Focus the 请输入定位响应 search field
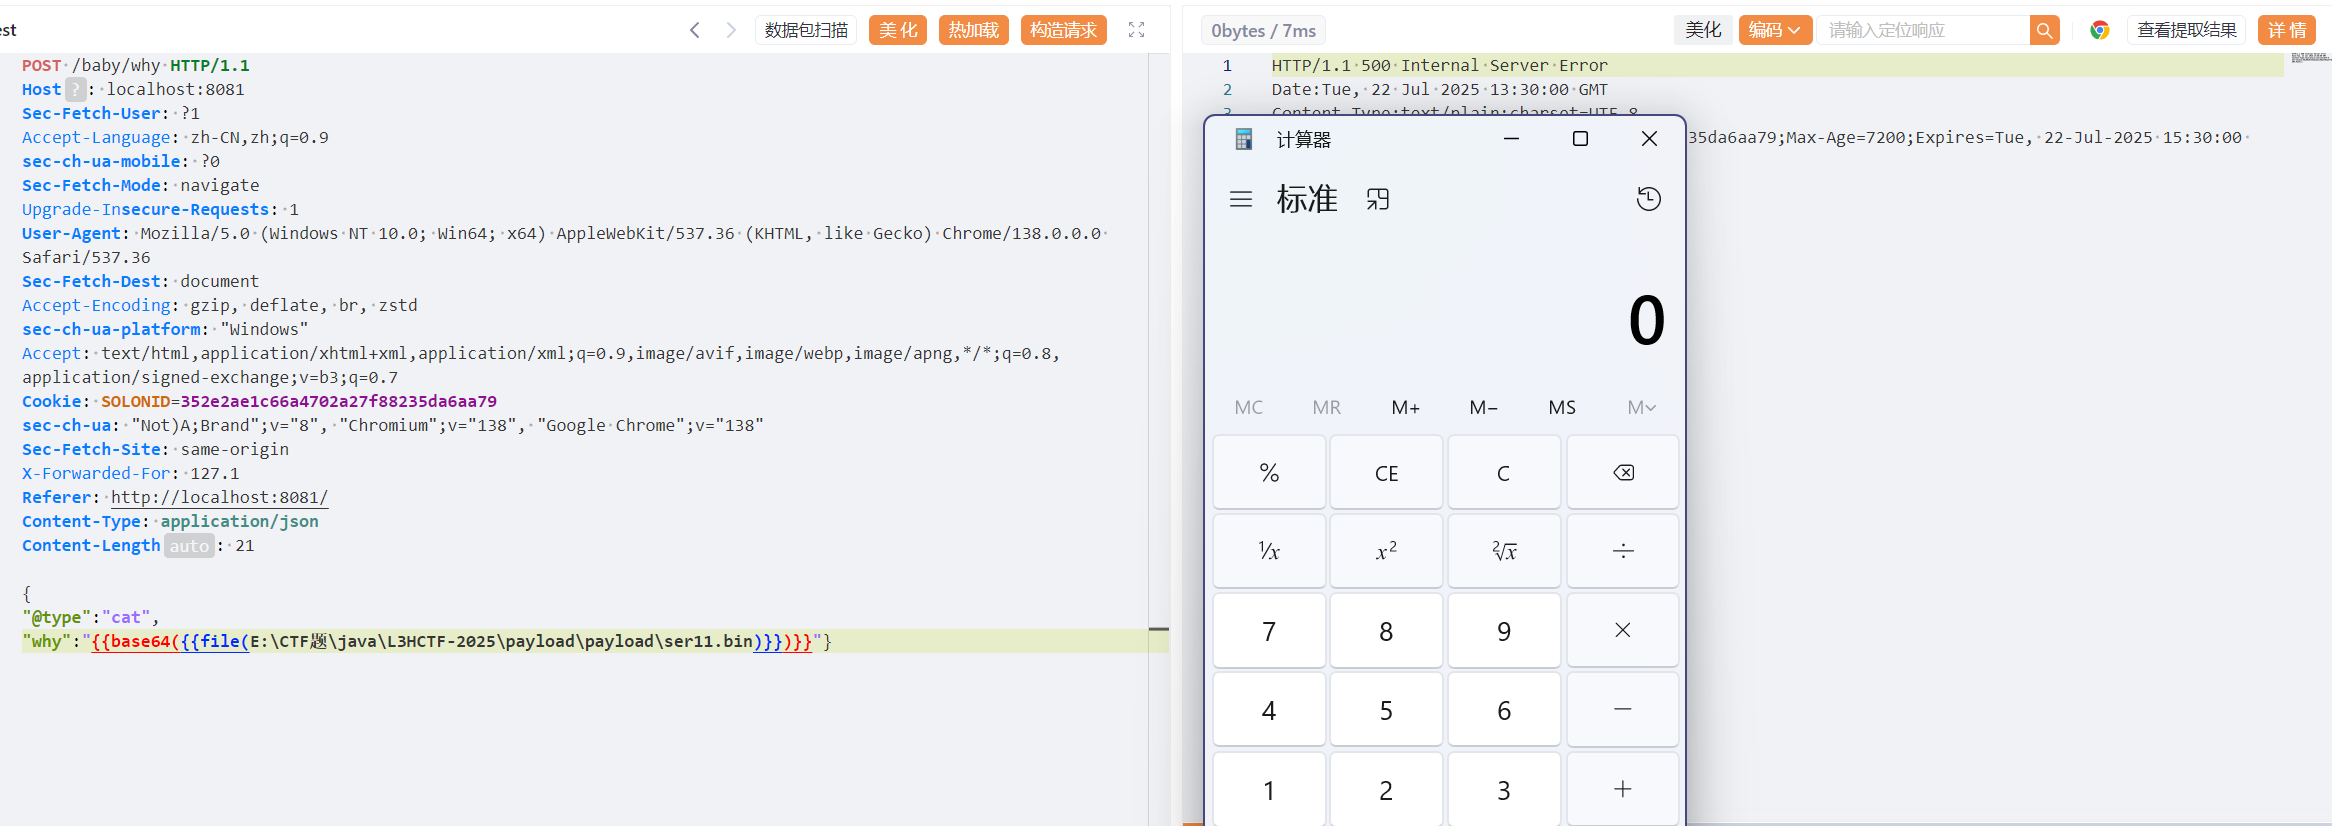The width and height of the screenshot is (2332, 826). click(1924, 30)
